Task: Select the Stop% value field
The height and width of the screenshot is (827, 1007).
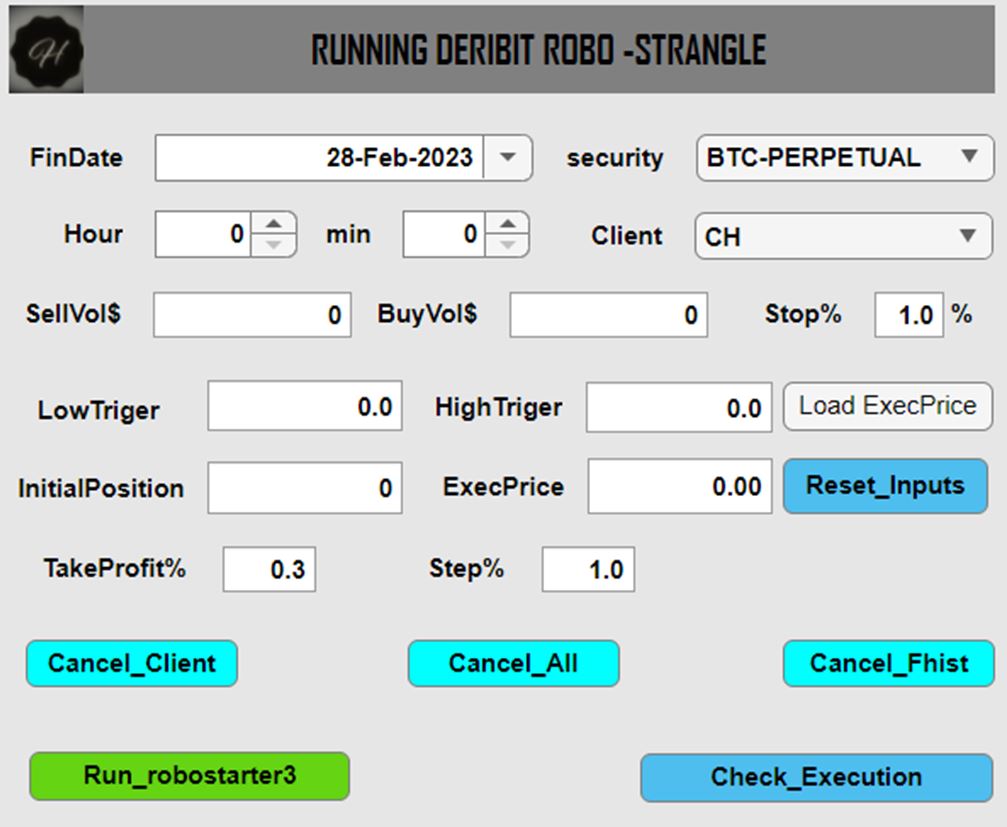Action: 908,316
